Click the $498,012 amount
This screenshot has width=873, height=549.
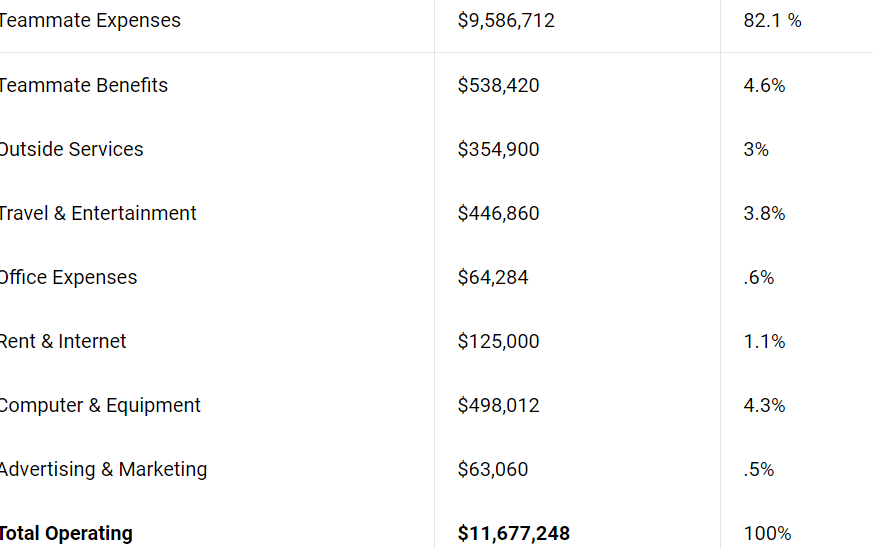(x=498, y=405)
